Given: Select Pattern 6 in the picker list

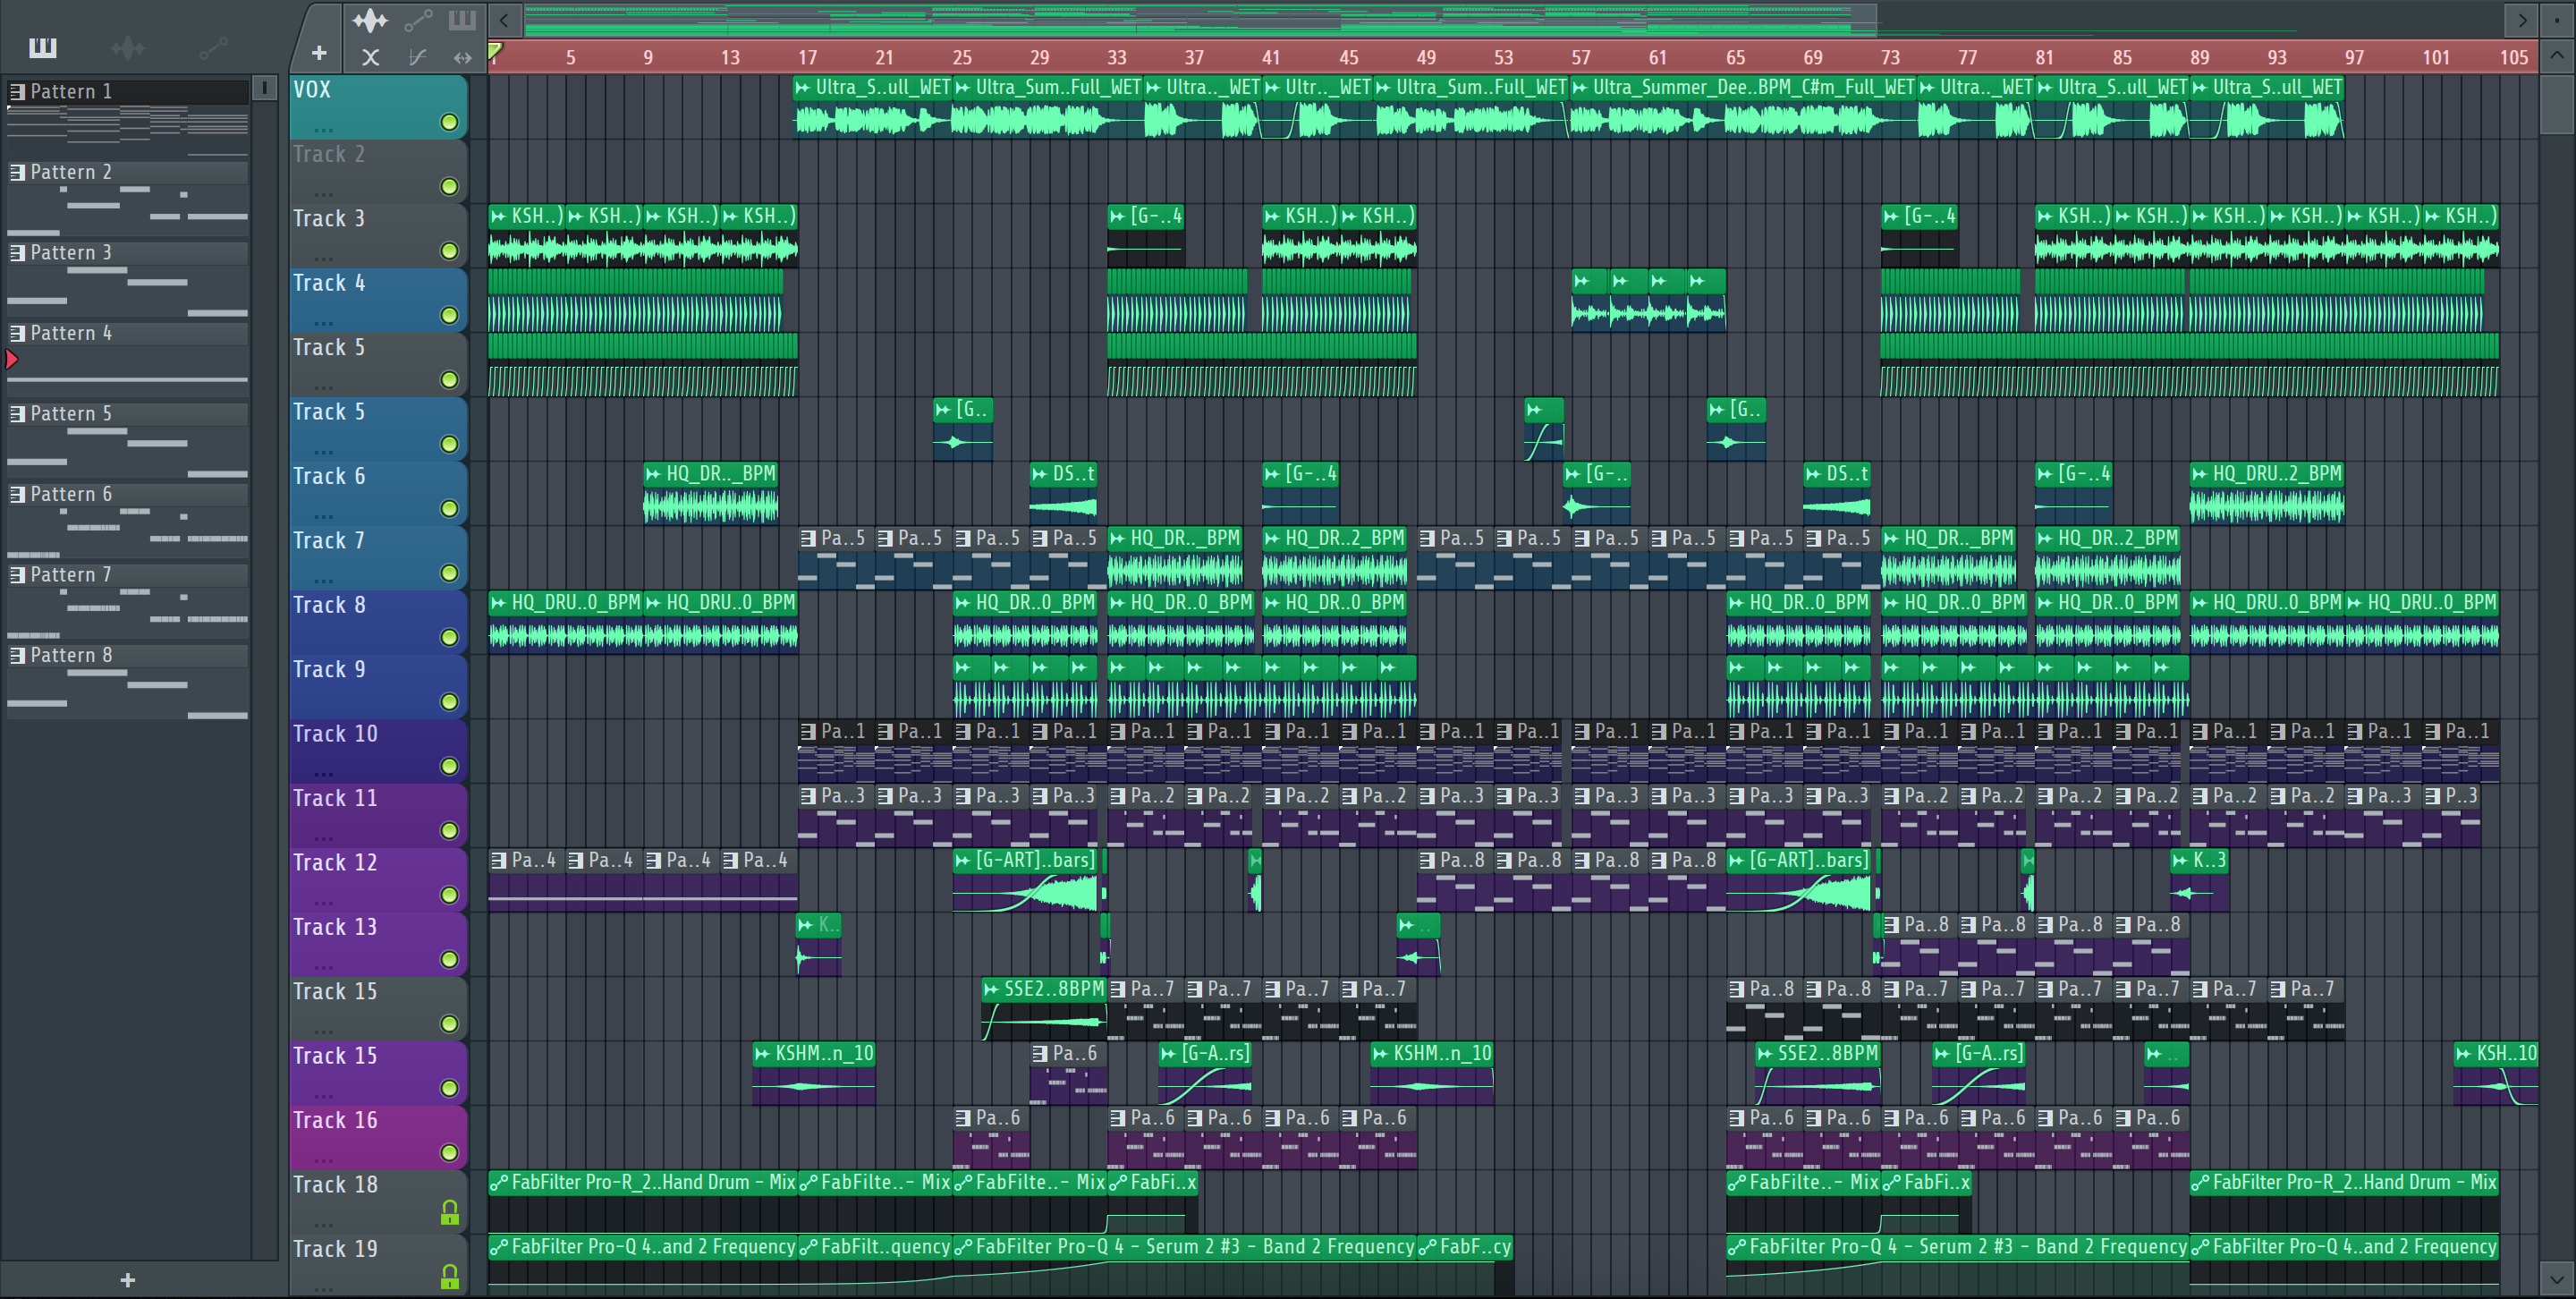Looking at the screenshot, I should (128, 494).
